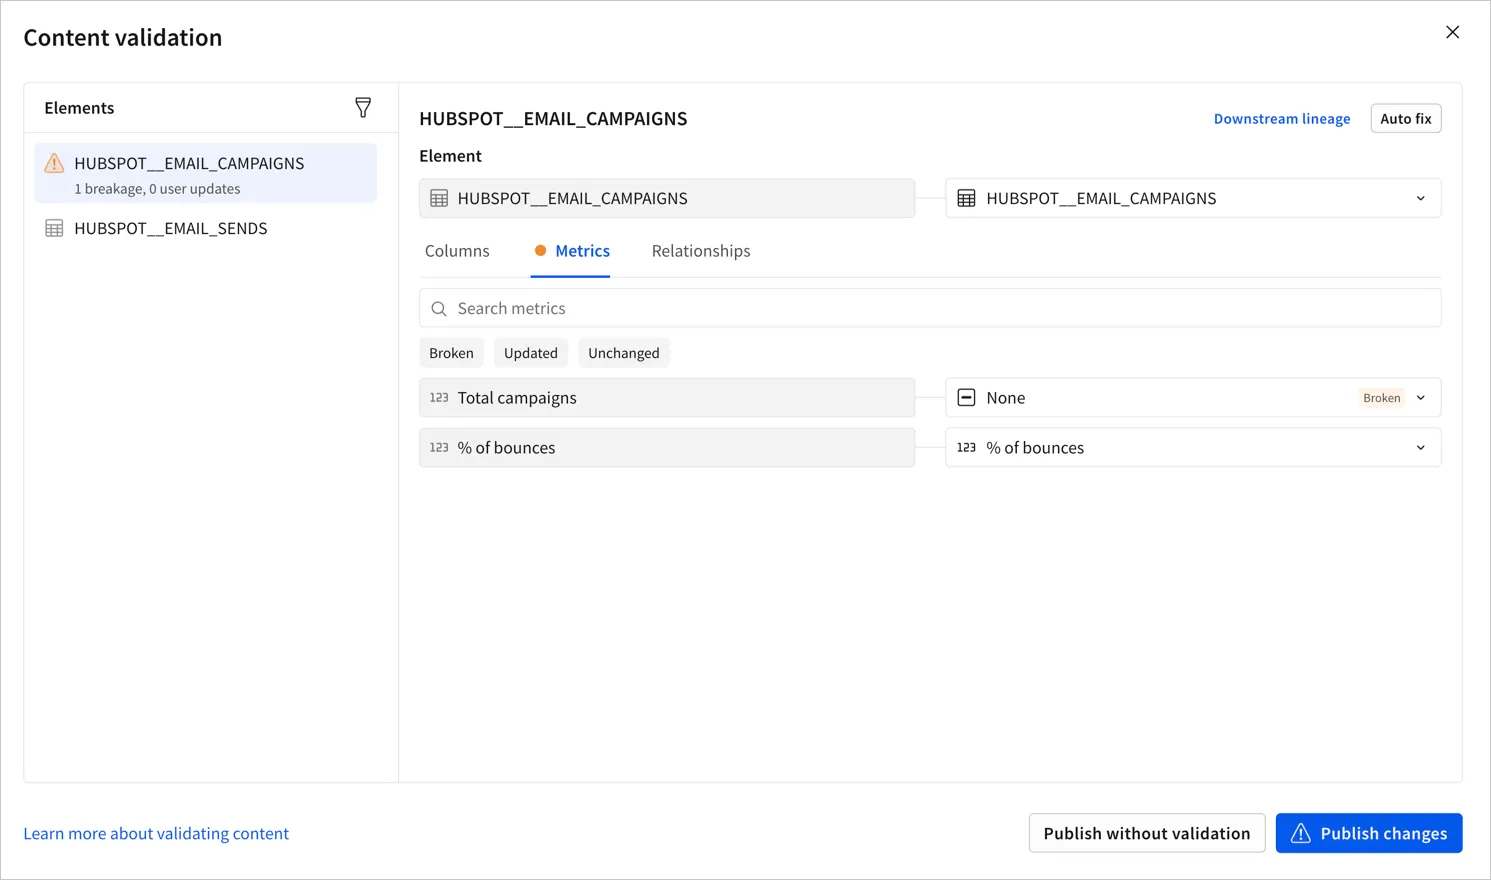Click the warning icon beside HUBSPOT__EMAIL_CAMPAIGNS in Elements
This screenshot has width=1491, height=880.
tap(54, 163)
